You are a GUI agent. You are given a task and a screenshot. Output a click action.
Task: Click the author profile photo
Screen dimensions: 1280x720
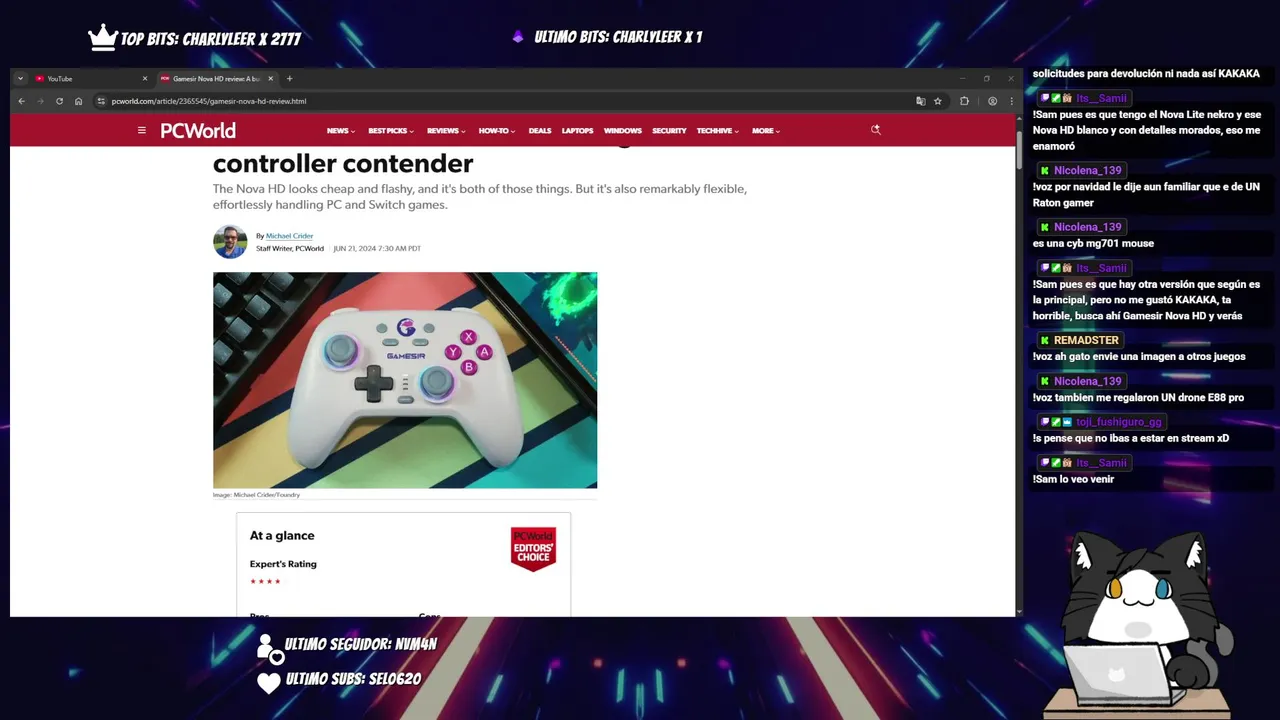[x=230, y=242]
